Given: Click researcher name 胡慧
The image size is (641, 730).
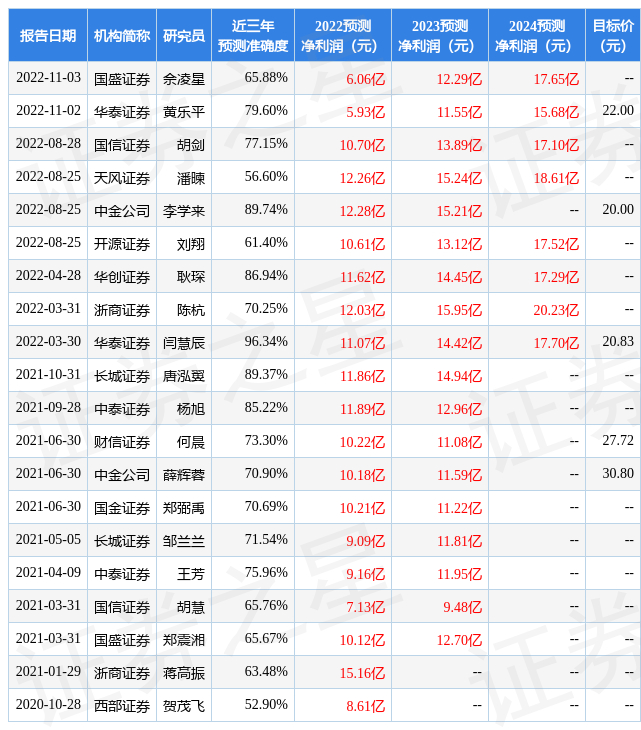Looking at the screenshot, I should (x=191, y=607).
